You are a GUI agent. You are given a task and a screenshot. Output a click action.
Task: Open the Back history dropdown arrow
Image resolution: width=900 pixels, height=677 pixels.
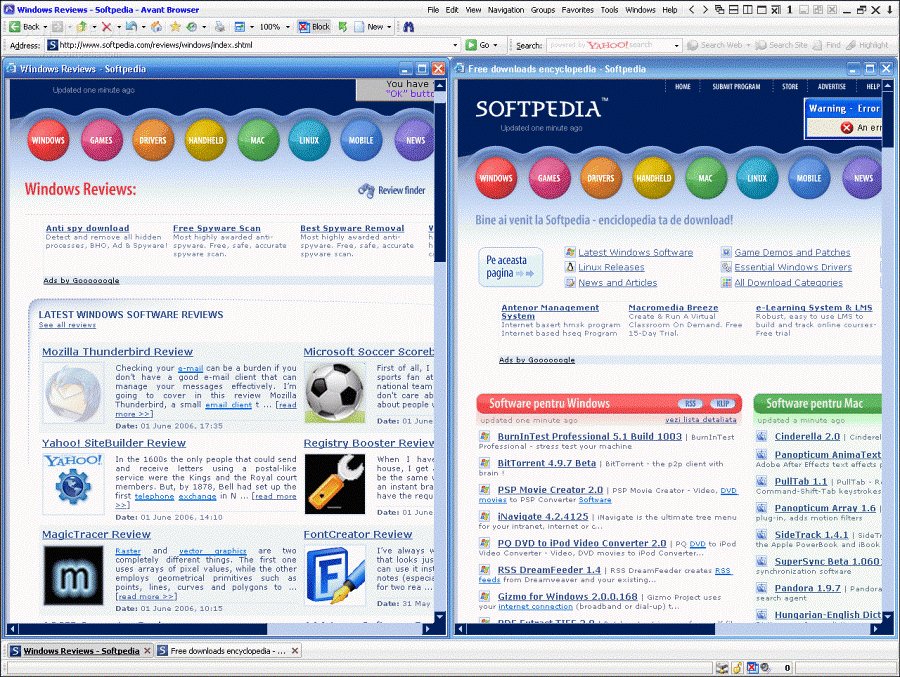pos(45,27)
